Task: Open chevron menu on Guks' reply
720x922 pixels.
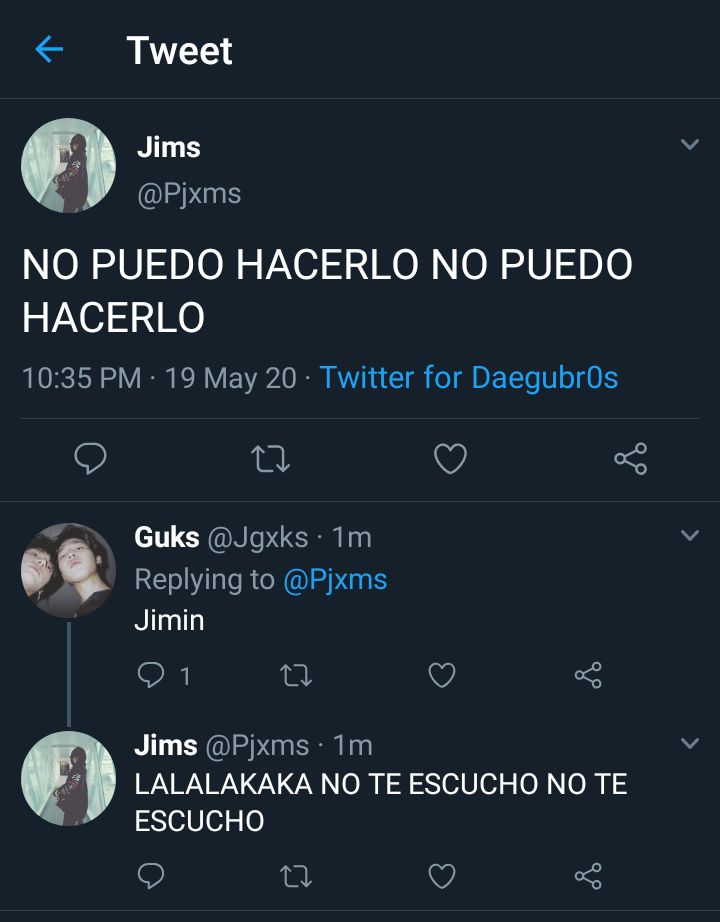Action: point(689,535)
